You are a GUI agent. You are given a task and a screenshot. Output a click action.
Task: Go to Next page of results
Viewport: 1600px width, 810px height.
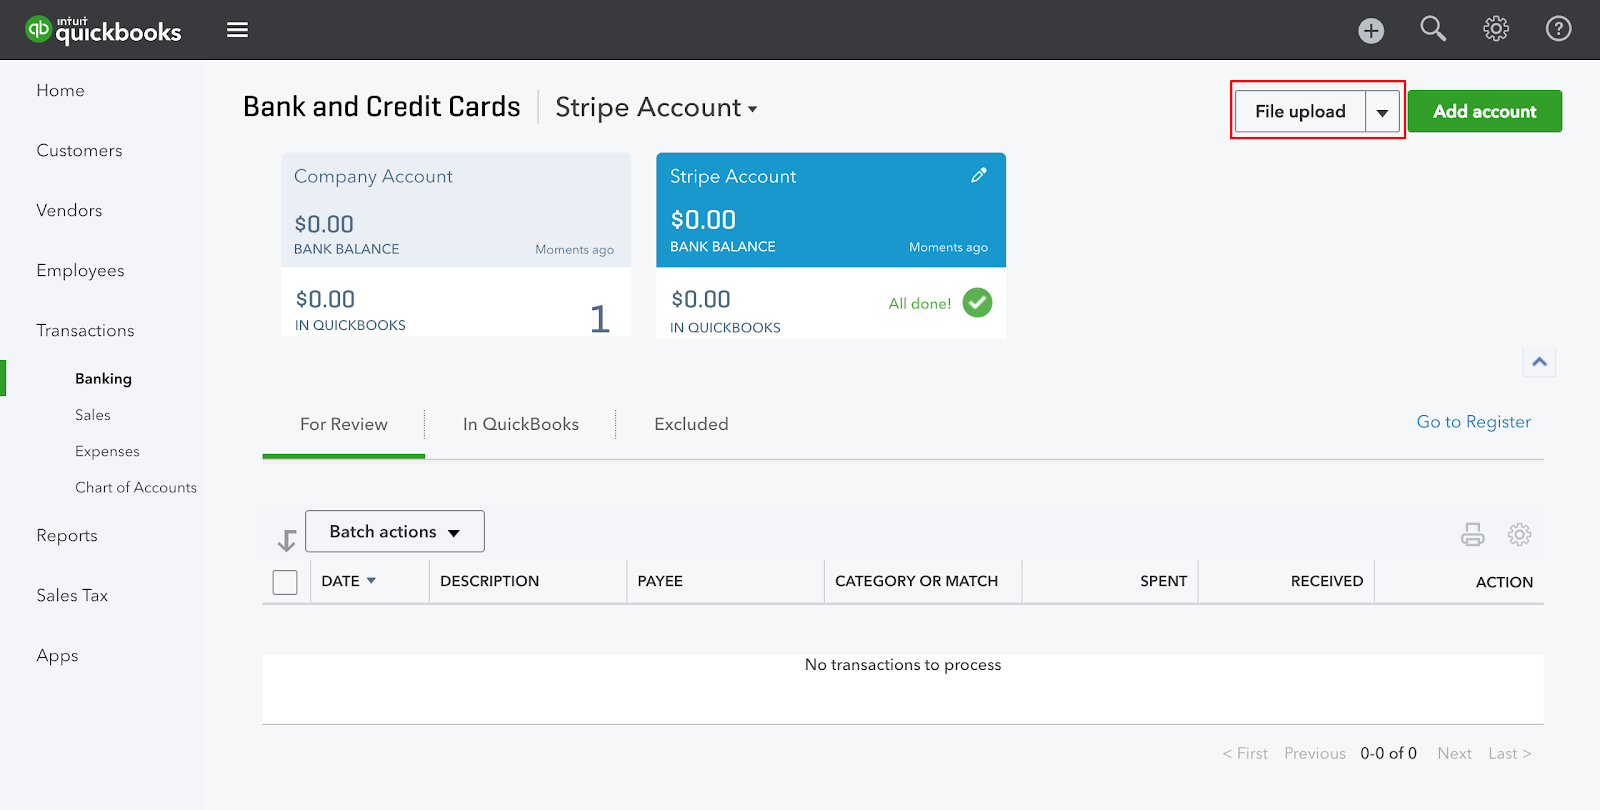pyautogui.click(x=1454, y=754)
